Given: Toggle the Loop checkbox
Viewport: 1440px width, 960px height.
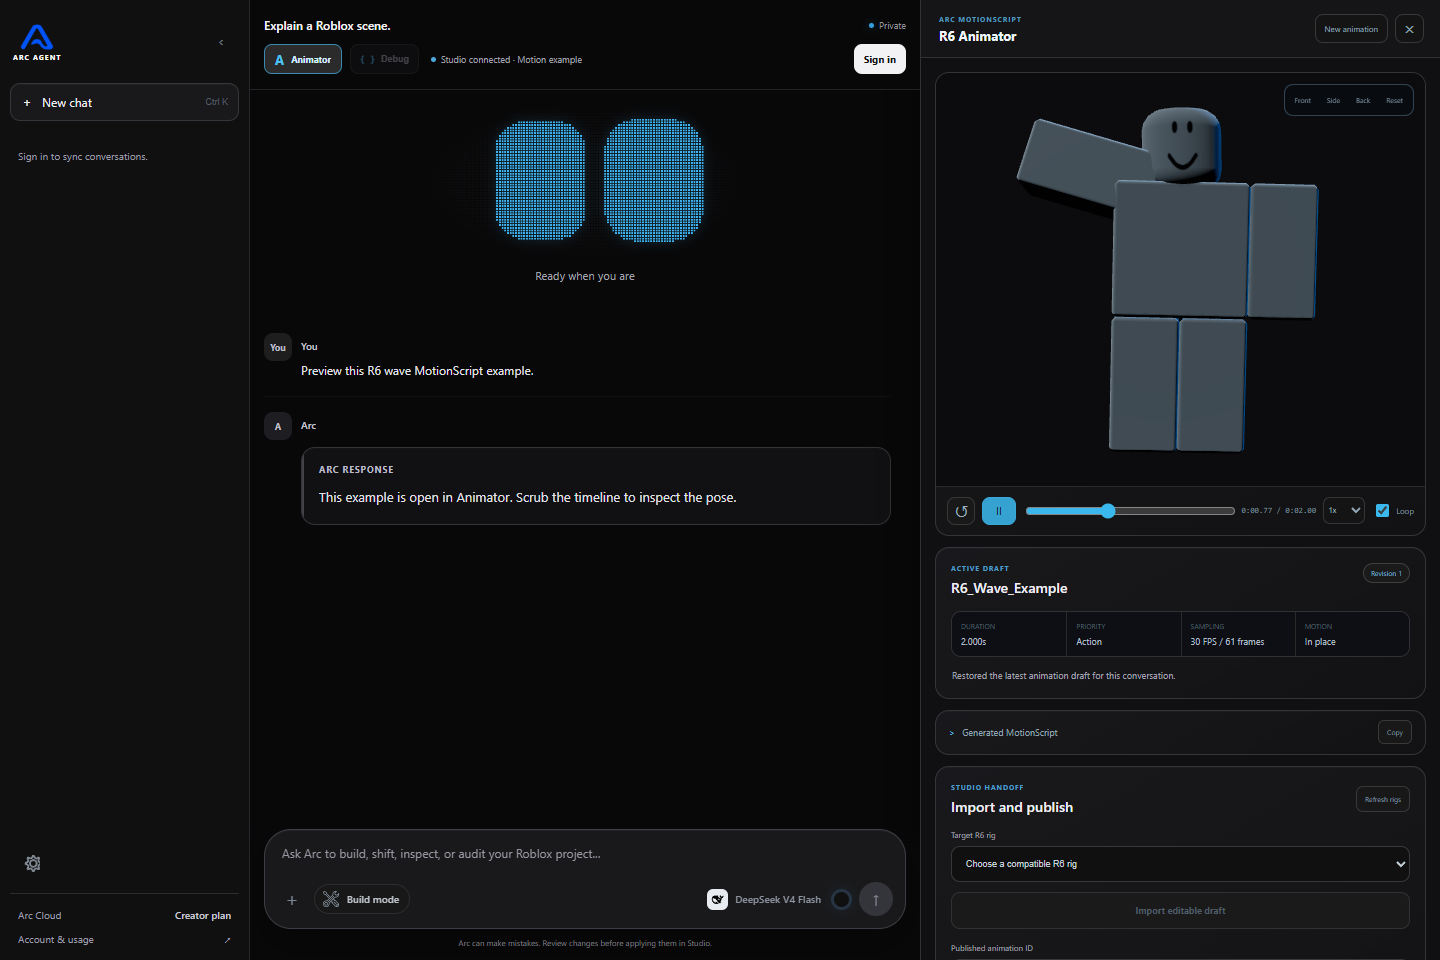Looking at the screenshot, I should click(1382, 510).
